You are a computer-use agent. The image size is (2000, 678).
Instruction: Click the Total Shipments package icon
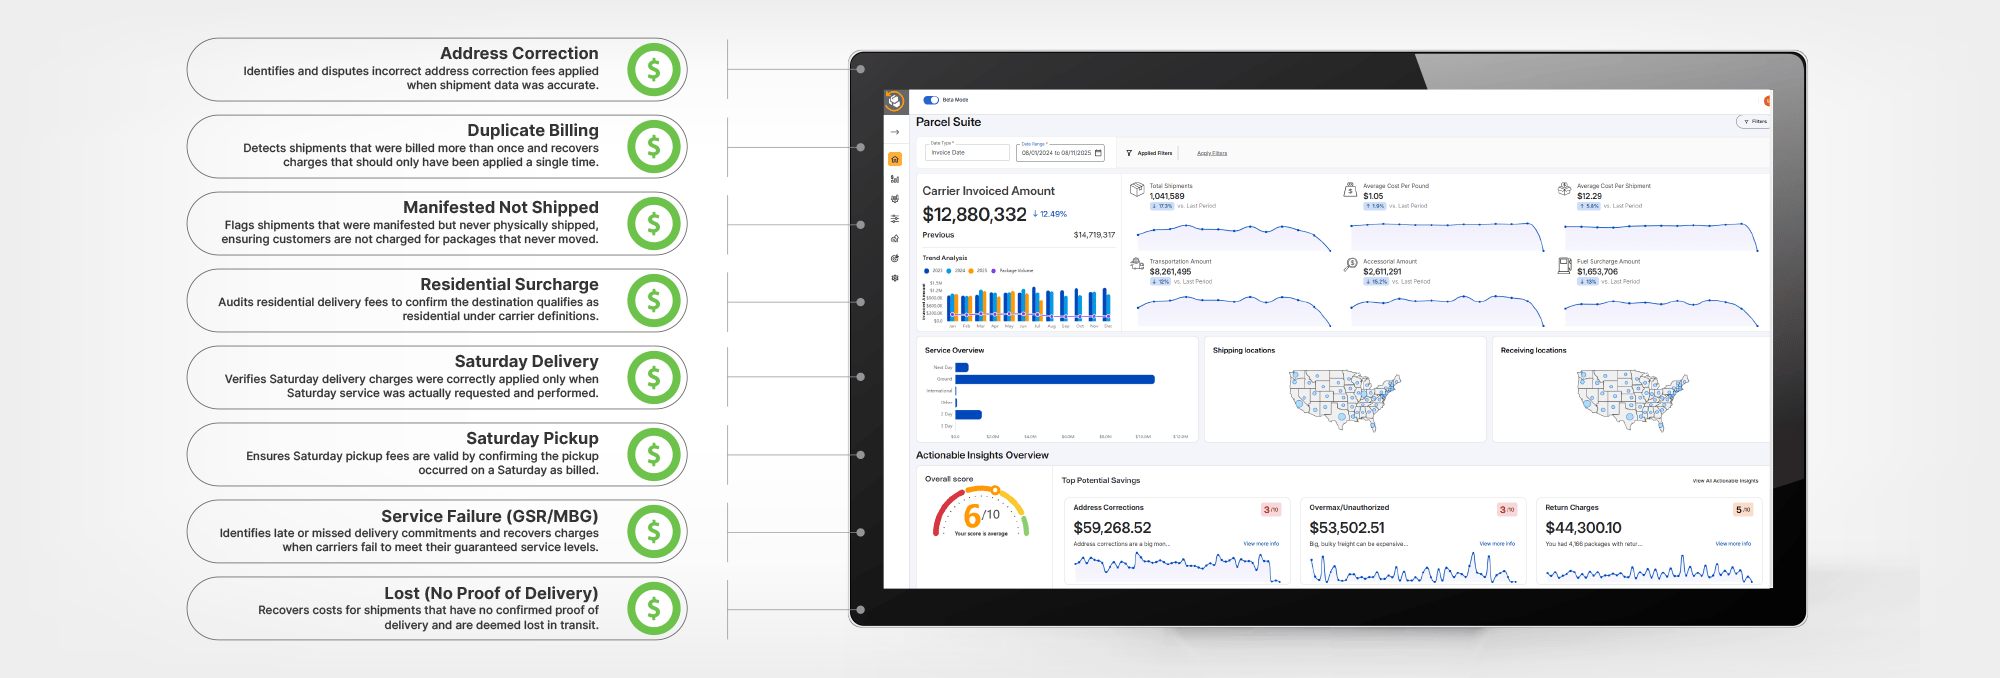1137,189
